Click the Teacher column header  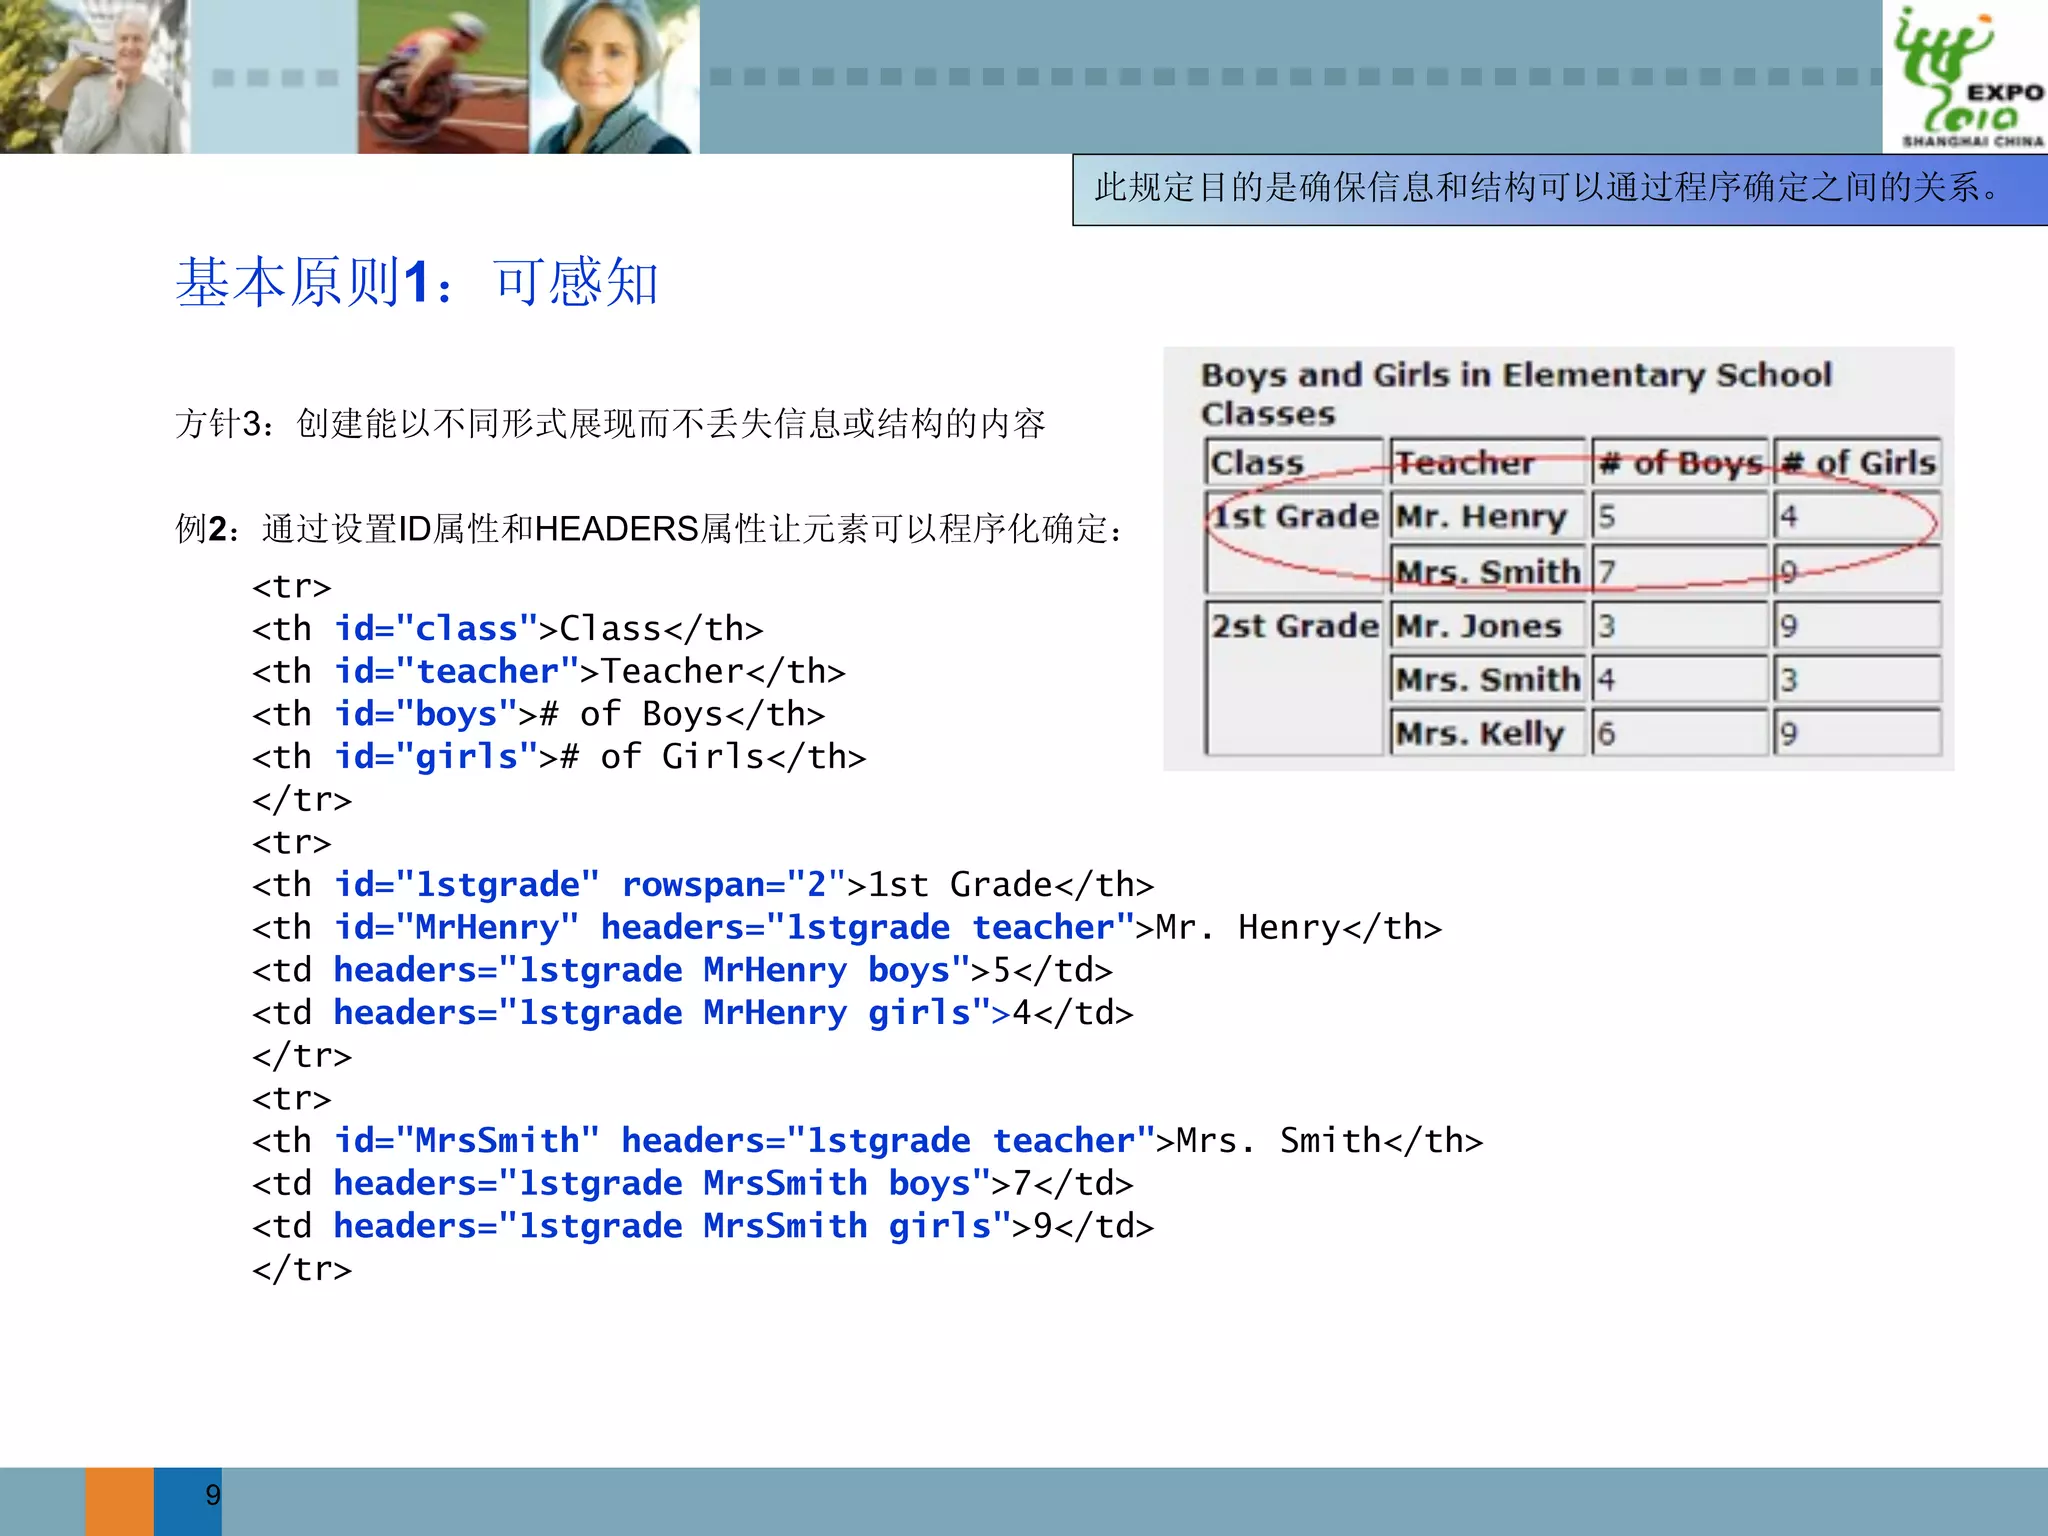click(1486, 462)
